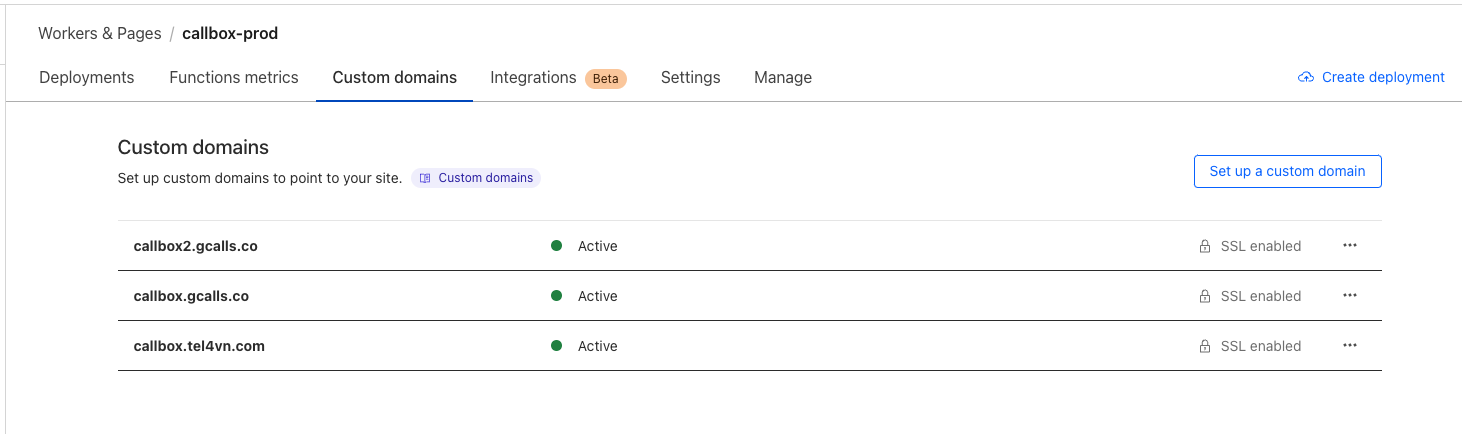Click Set up a custom domain button

click(1287, 171)
